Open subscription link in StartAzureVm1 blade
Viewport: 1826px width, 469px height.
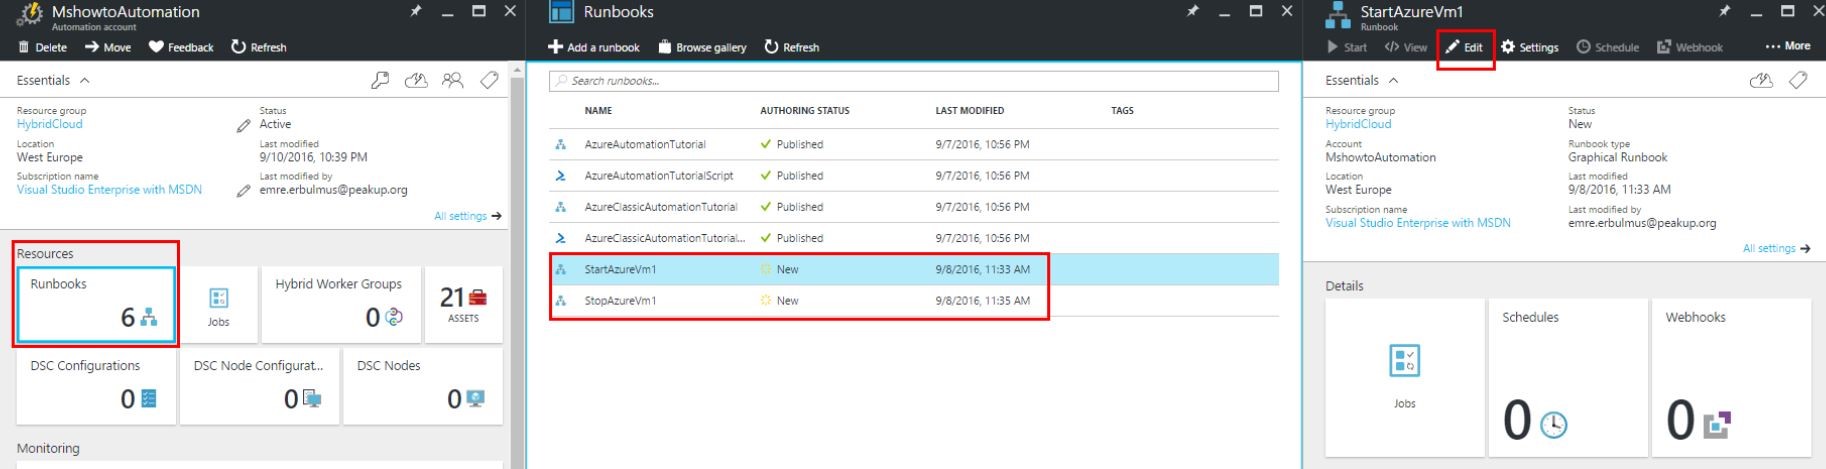(1418, 223)
